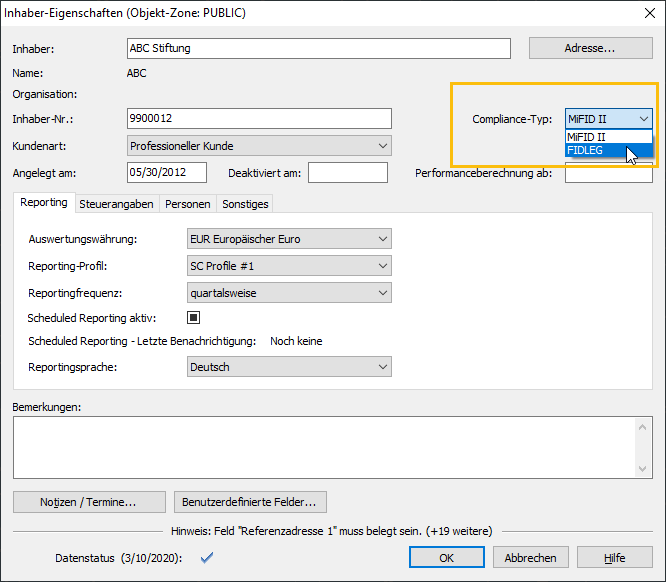666x582 pixels.
Task: Open the Kundenart dropdown
Action: tap(260, 146)
